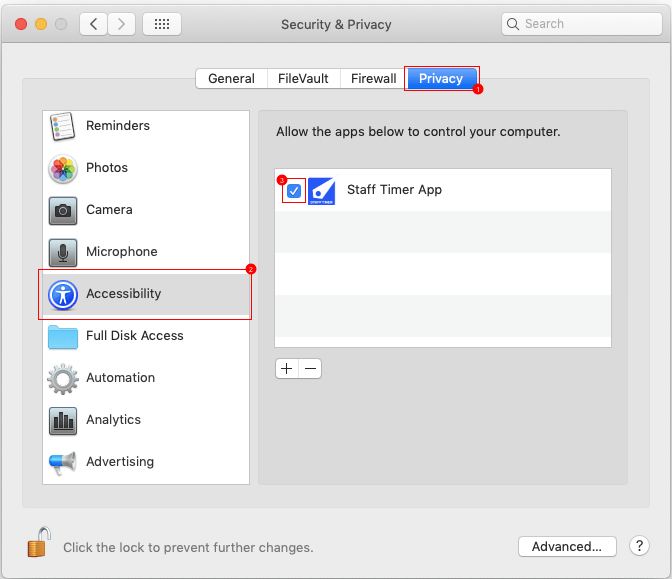
Task: Select the Automation gear icon
Action: tap(63, 378)
